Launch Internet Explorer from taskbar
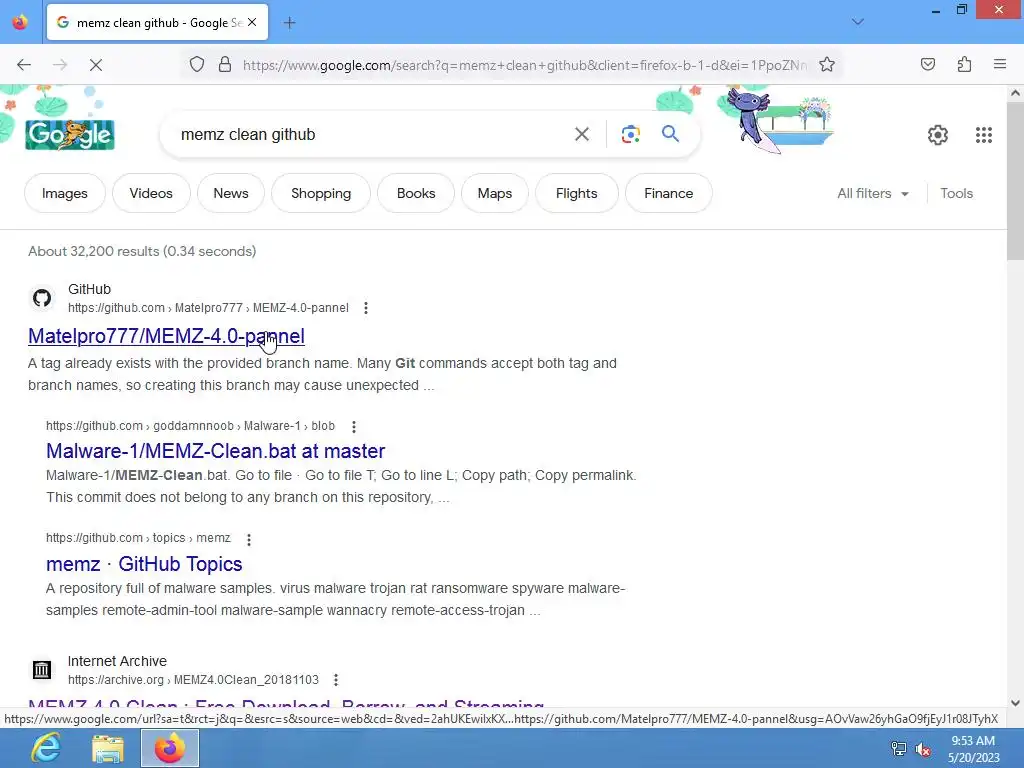1024x768 pixels. (45, 748)
